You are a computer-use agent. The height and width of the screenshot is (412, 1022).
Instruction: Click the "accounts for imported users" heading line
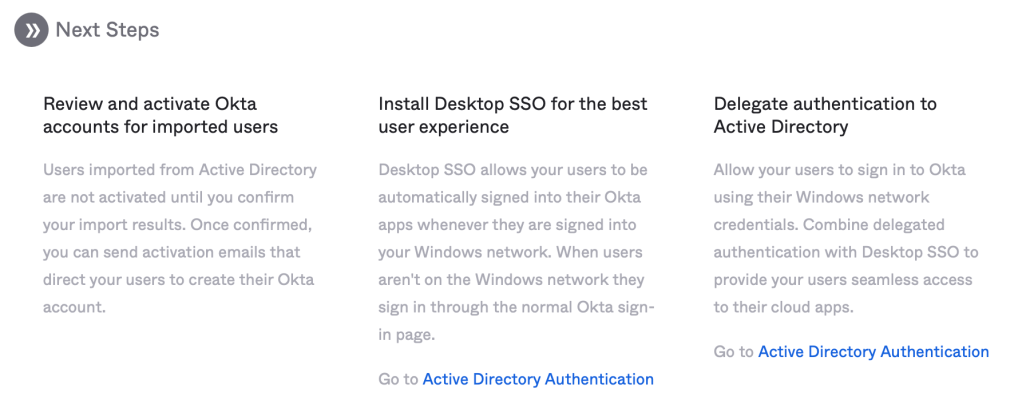160,127
